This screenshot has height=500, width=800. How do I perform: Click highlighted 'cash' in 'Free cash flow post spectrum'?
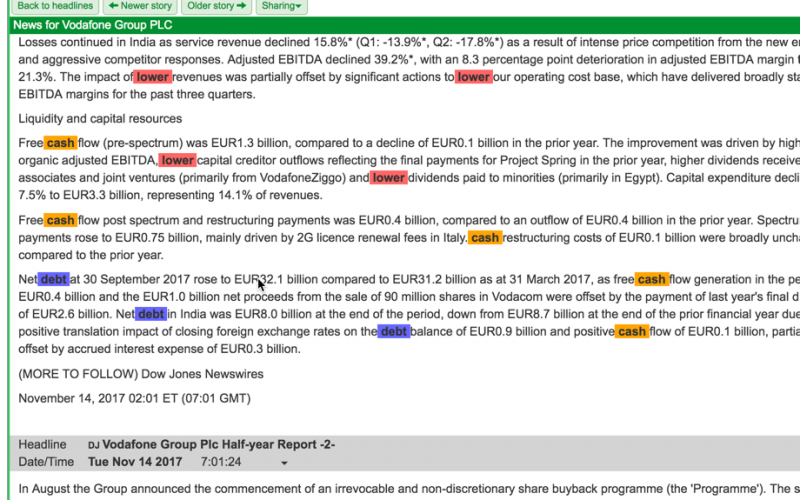pyautogui.click(x=60, y=220)
